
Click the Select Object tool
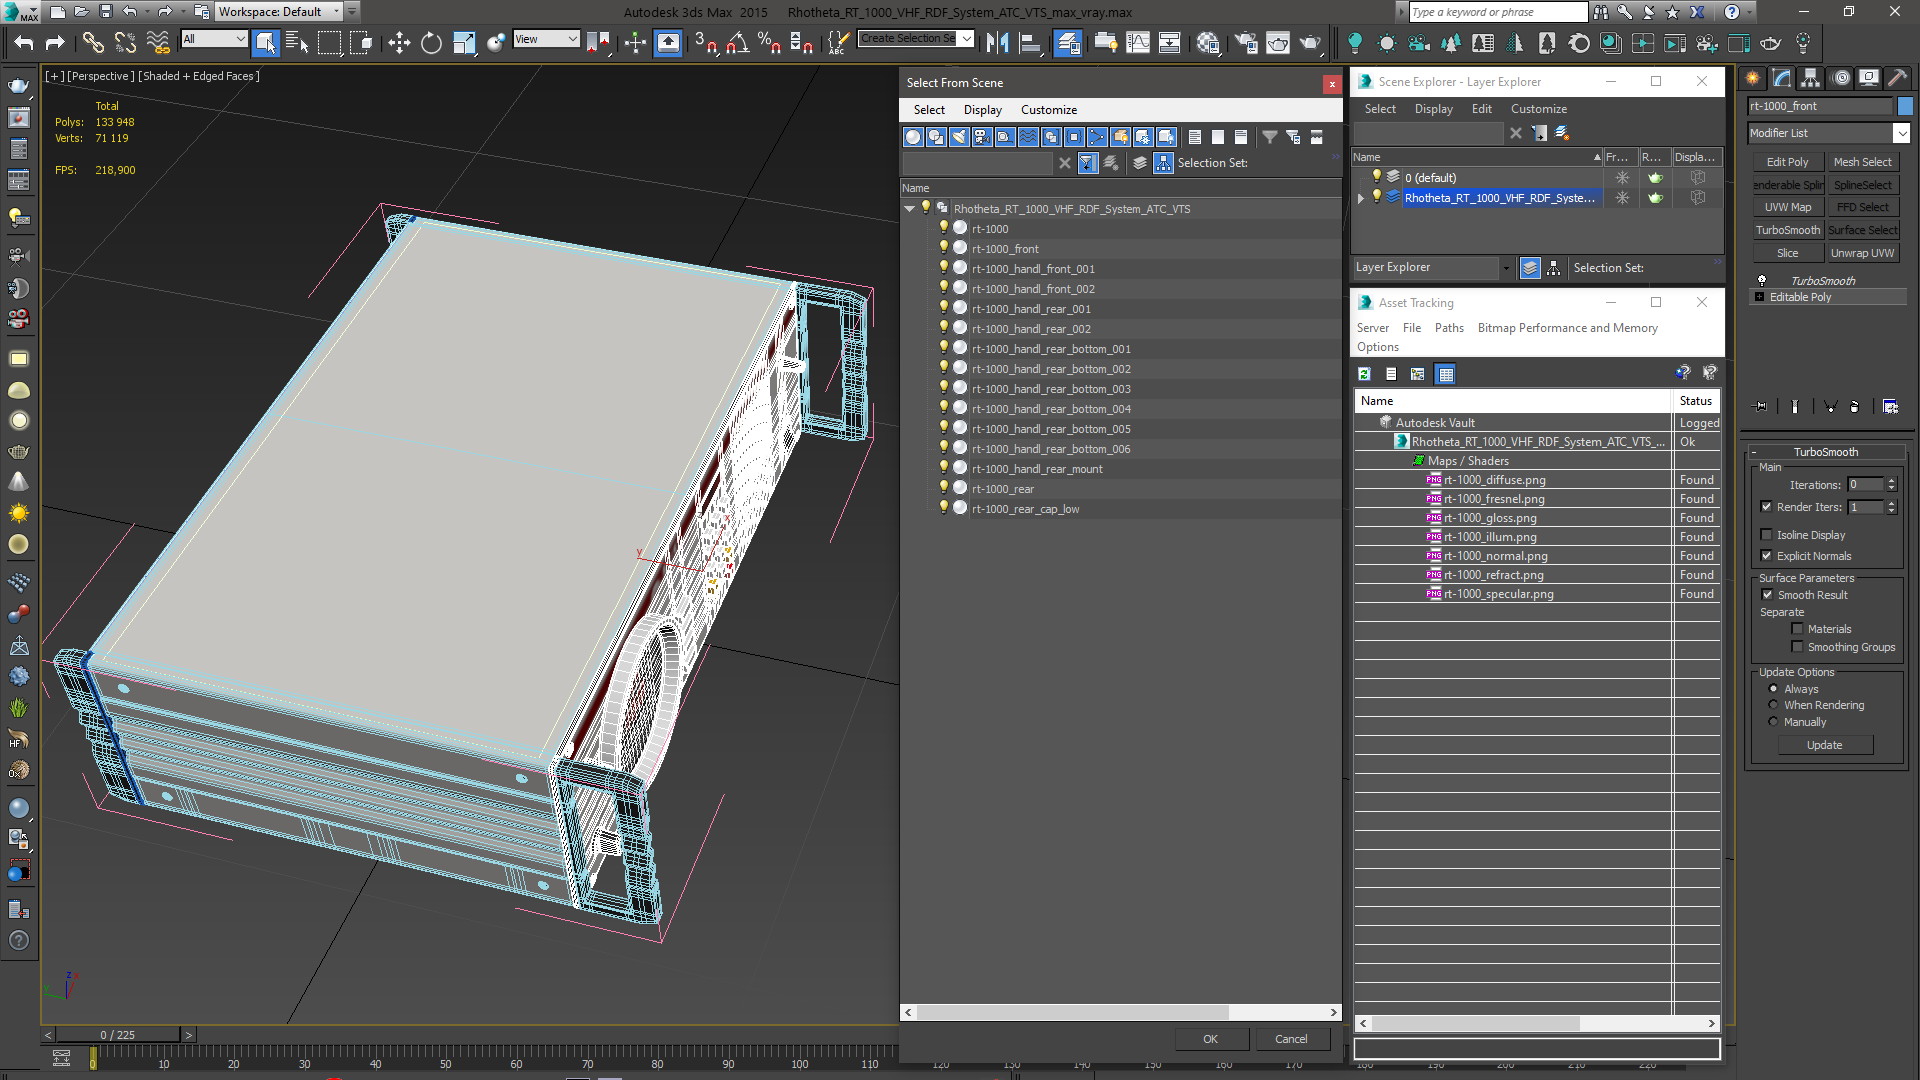click(265, 42)
